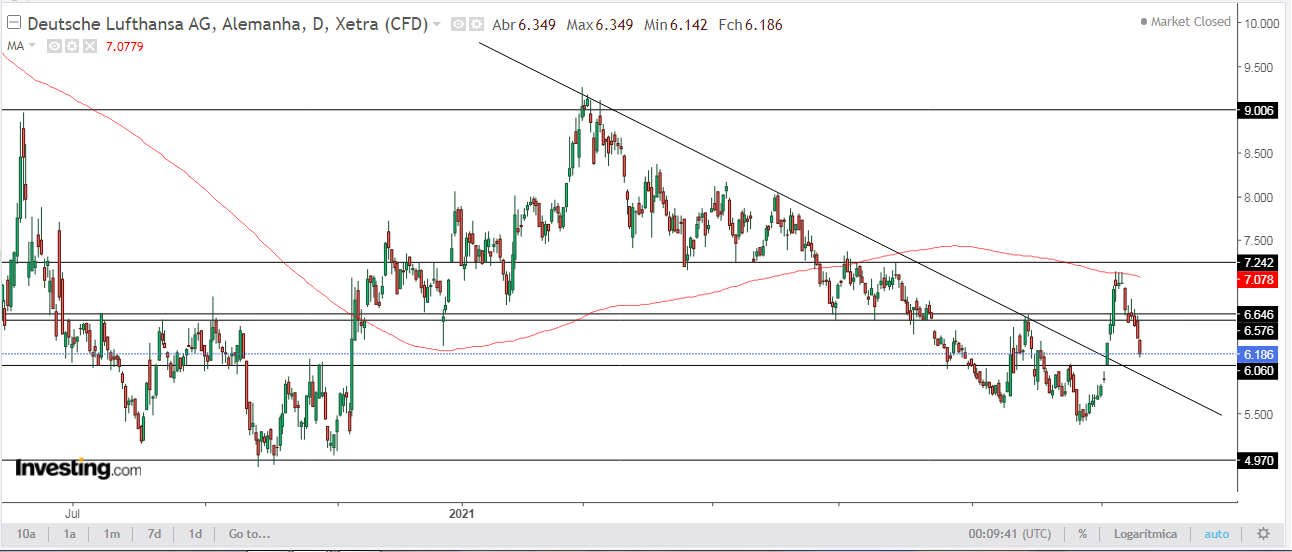
Task: Click the Market Closed status indicator
Action: pos(1186,21)
